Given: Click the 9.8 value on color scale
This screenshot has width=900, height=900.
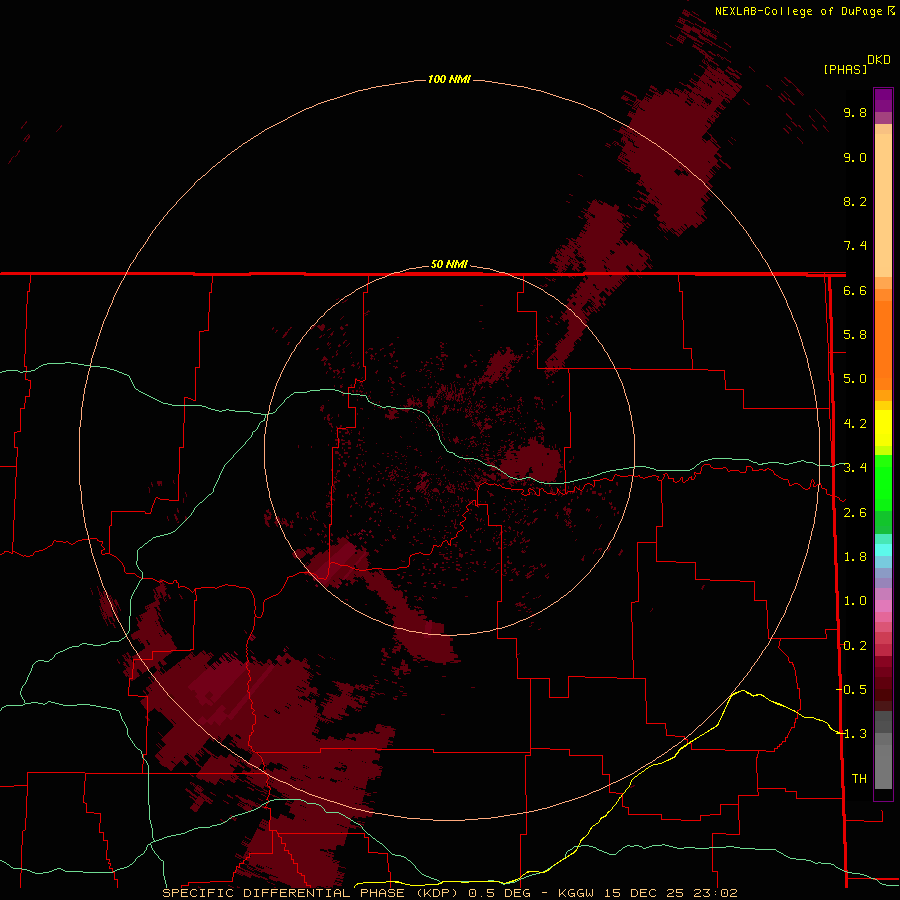Looking at the screenshot, I should 855,113.
